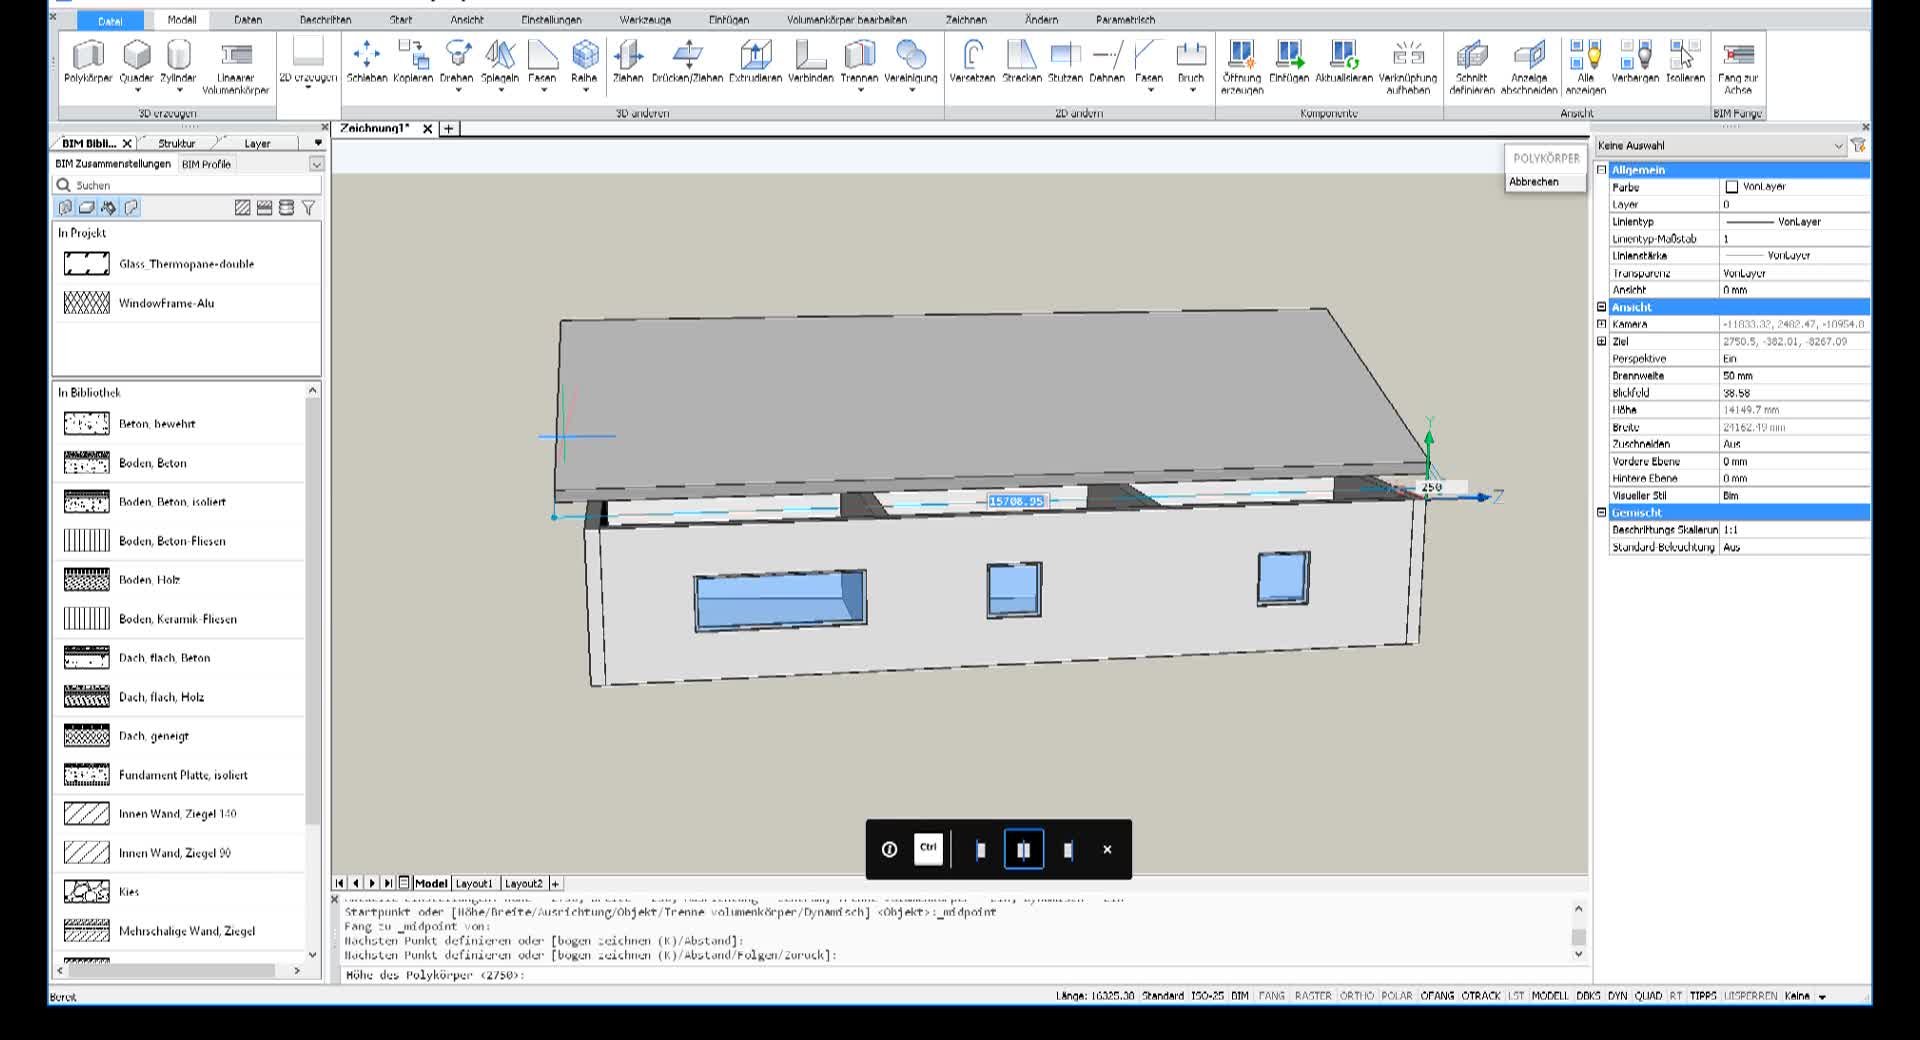The image size is (1920, 1040).
Task: Expand the Kamera property row
Action: pyautogui.click(x=1601, y=324)
